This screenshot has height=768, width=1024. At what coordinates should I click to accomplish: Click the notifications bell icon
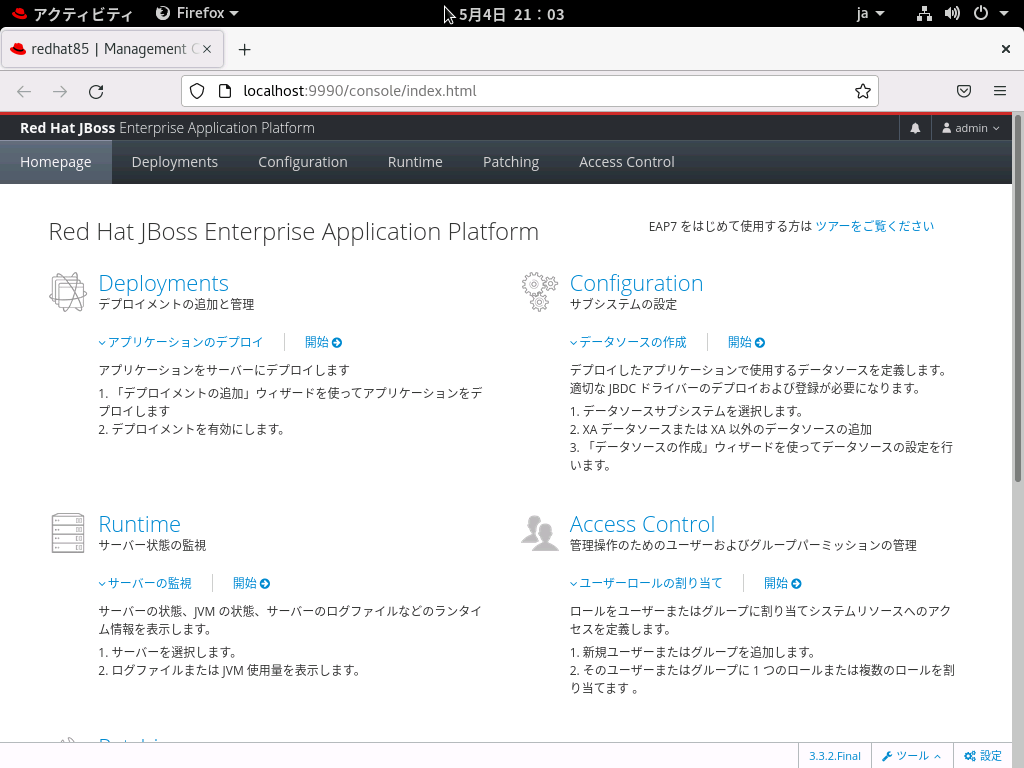click(x=915, y=128)
